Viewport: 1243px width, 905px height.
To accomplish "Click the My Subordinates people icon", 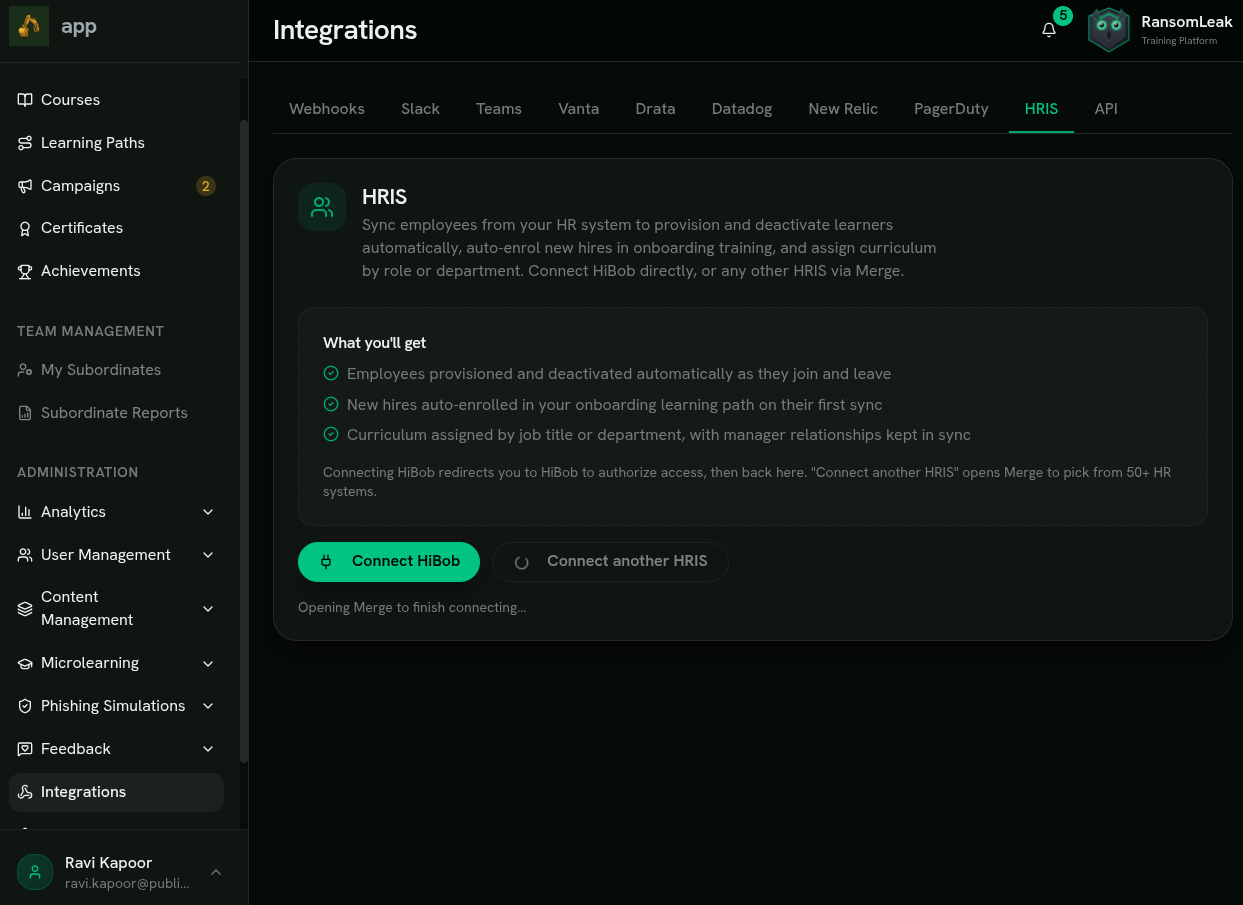I will click(25, 370).
